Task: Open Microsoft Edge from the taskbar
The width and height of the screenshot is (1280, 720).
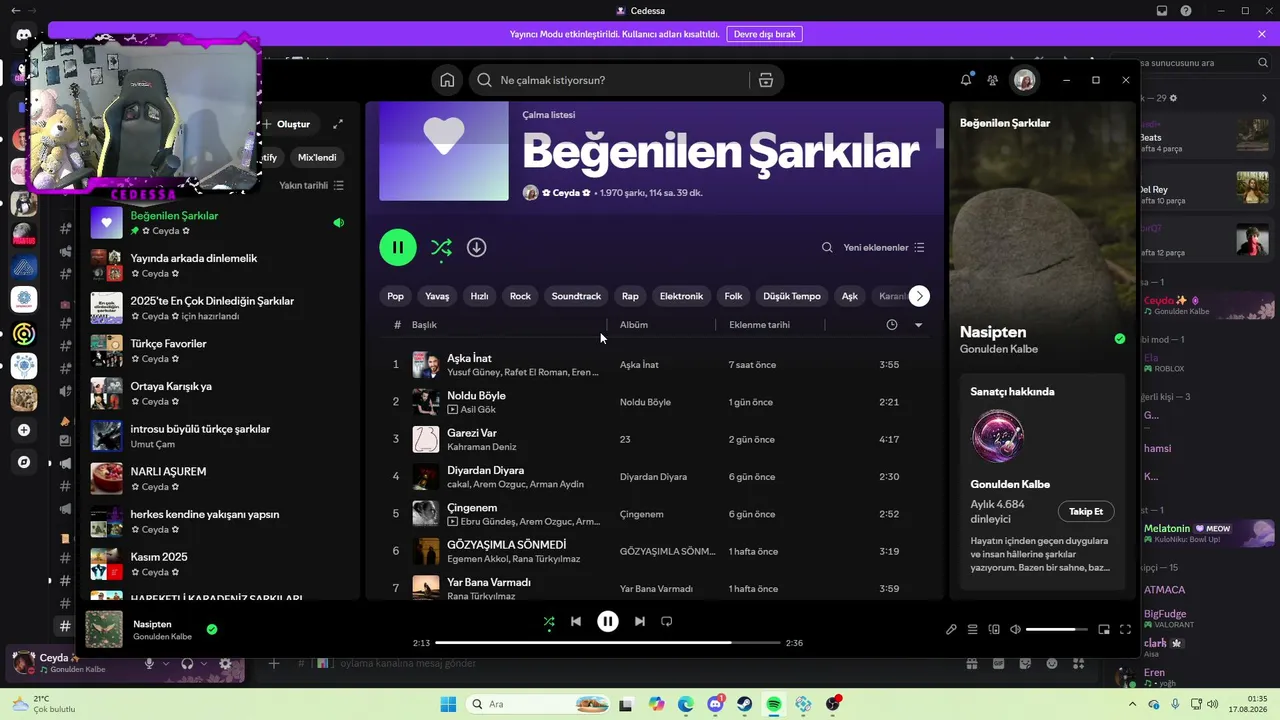Action: click(686, 704)
